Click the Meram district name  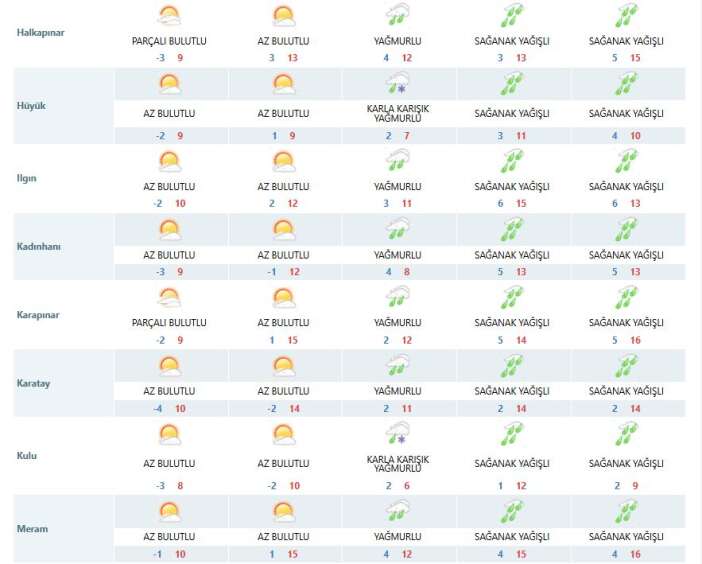tap(33, 528)
